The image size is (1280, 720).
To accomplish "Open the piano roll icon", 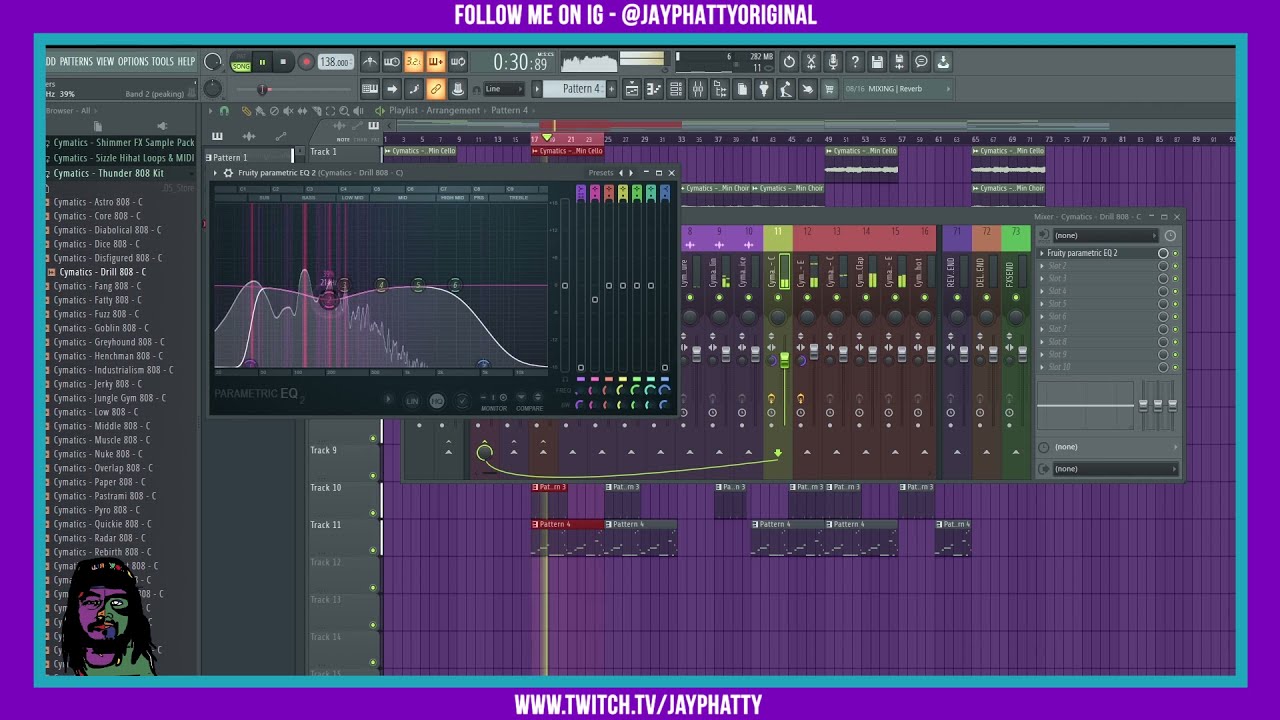I will 654,89.
